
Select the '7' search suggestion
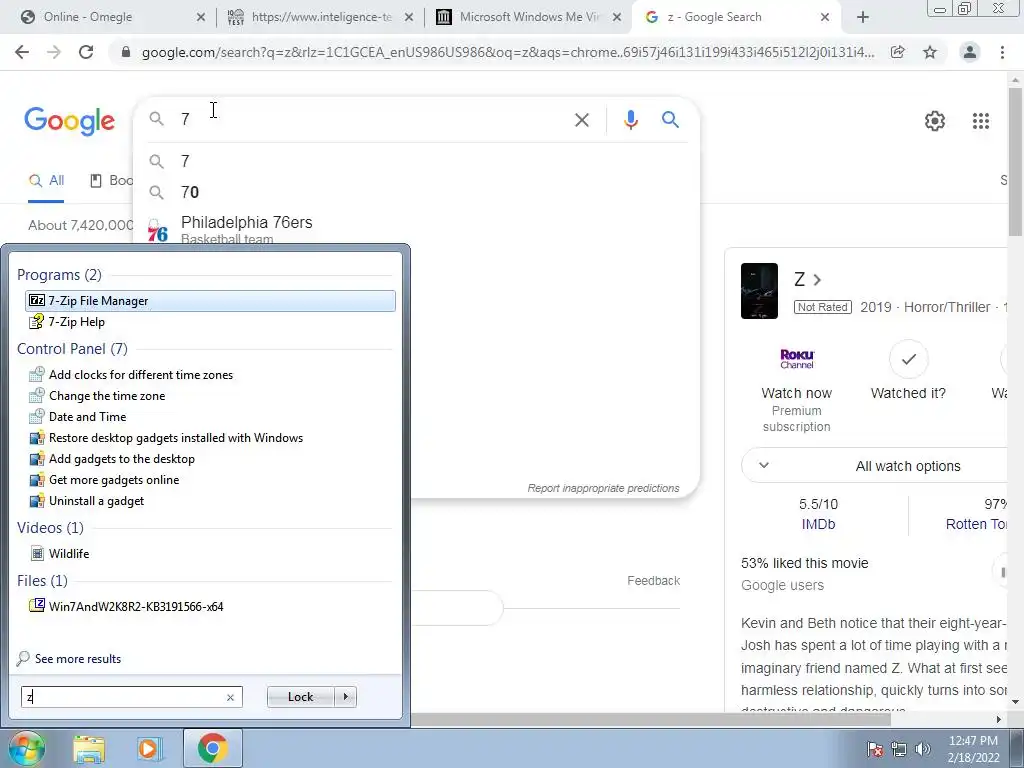click(x=416, y=161)
